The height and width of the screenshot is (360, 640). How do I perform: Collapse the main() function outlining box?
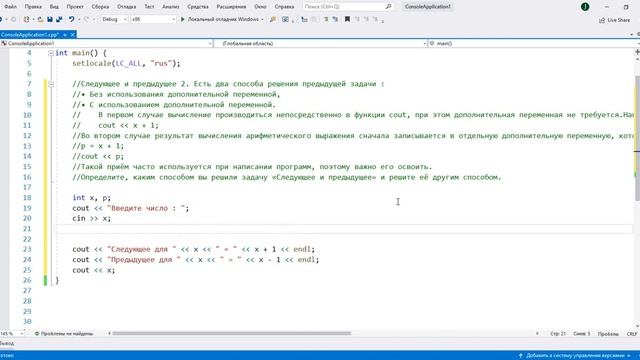[x=51, y=53]
